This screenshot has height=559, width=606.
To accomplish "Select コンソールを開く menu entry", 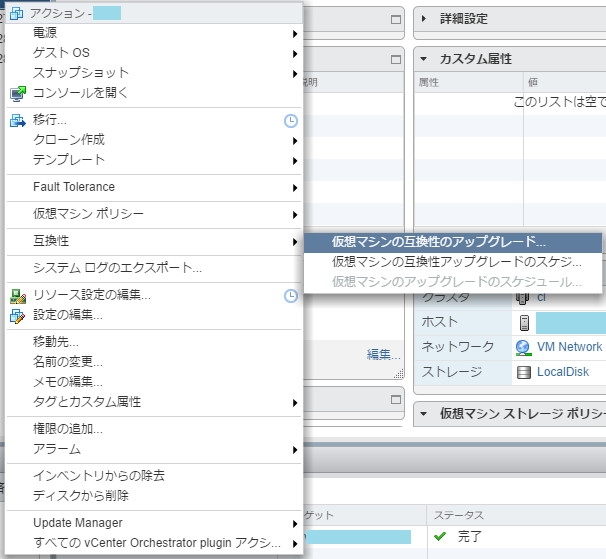I will tap(154, 93).
